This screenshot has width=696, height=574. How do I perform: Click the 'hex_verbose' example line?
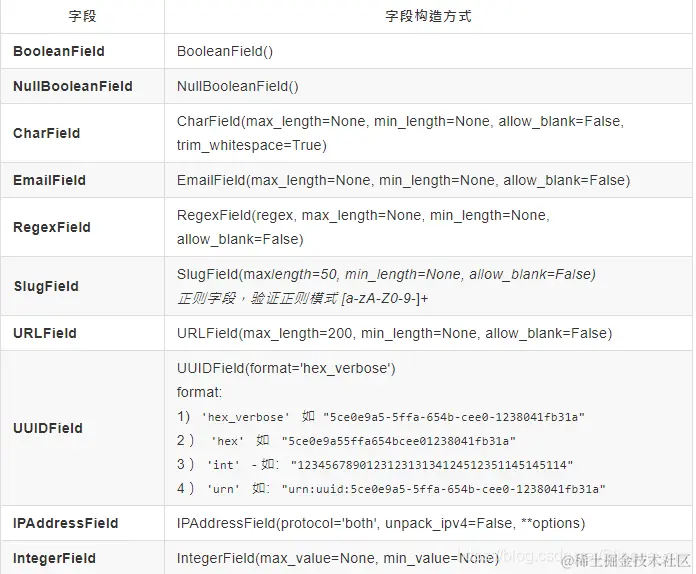(x=380, y=417)
